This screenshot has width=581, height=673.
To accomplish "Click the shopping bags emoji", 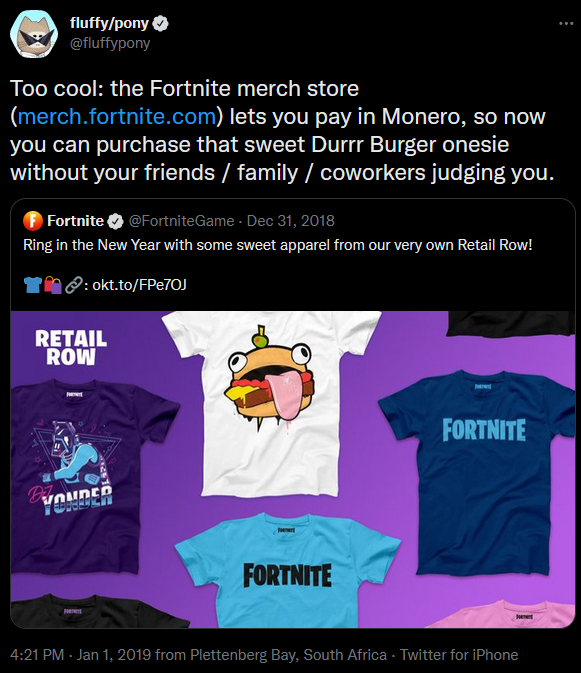I will [x=53, y=285].
